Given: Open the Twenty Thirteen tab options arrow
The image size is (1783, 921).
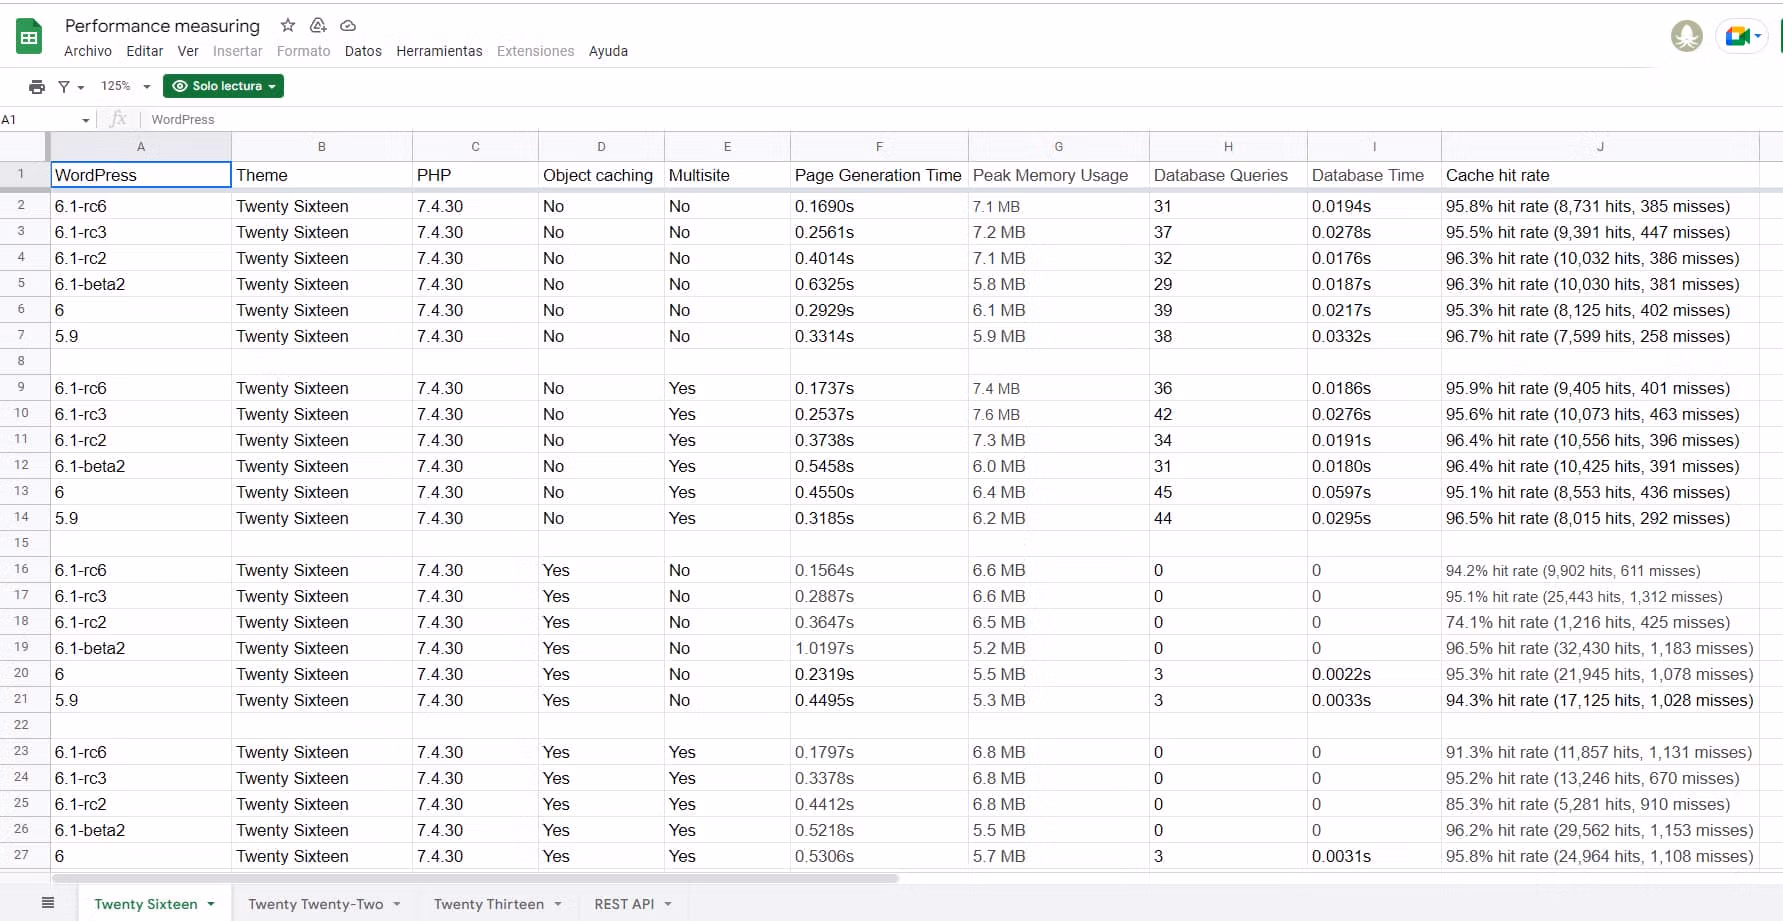Looking at the screenshot, I should pos(558,904).
